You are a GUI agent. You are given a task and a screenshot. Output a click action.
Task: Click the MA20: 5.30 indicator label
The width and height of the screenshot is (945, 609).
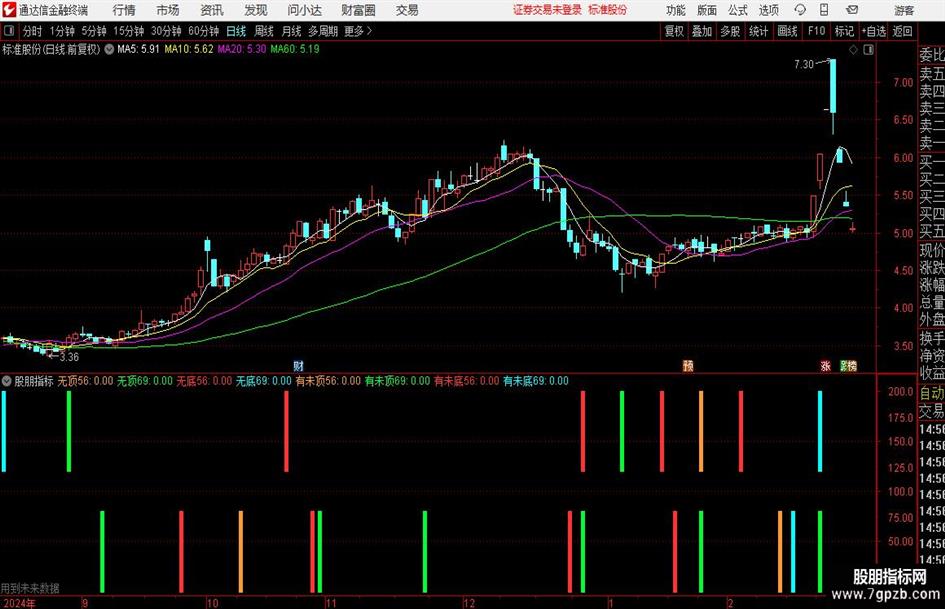point(242,49)
